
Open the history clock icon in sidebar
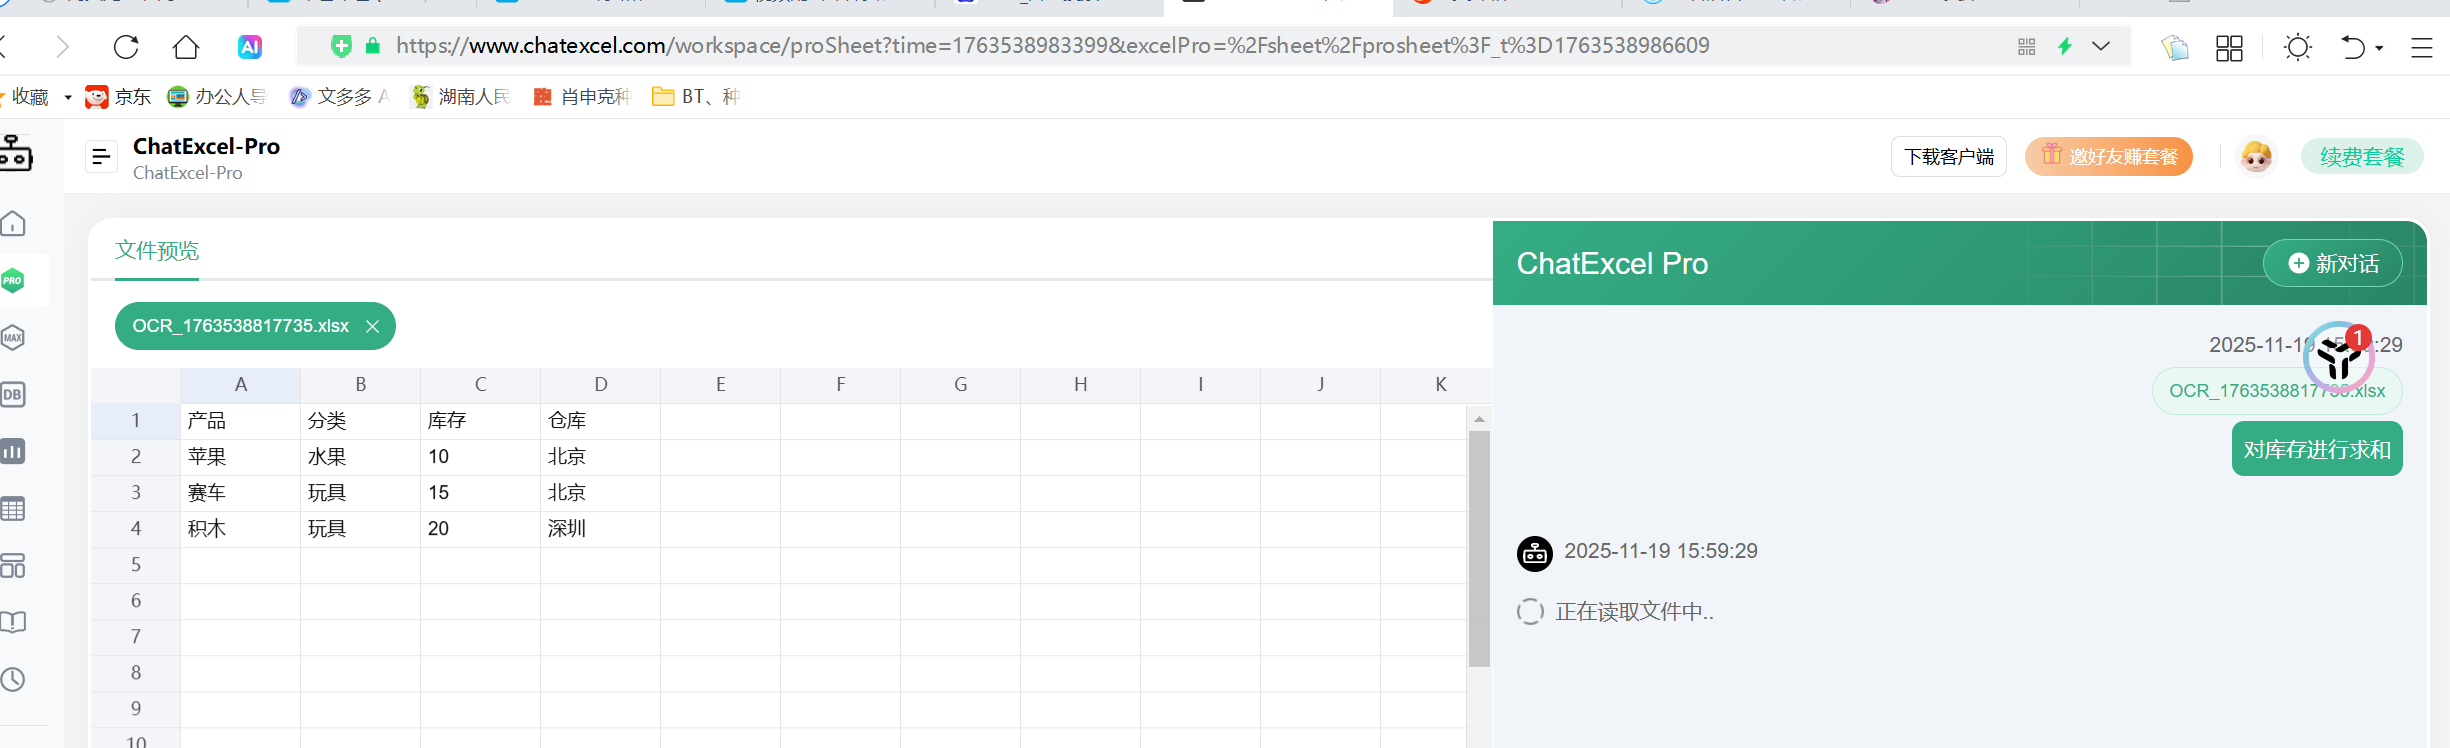(x=13, y=679)
